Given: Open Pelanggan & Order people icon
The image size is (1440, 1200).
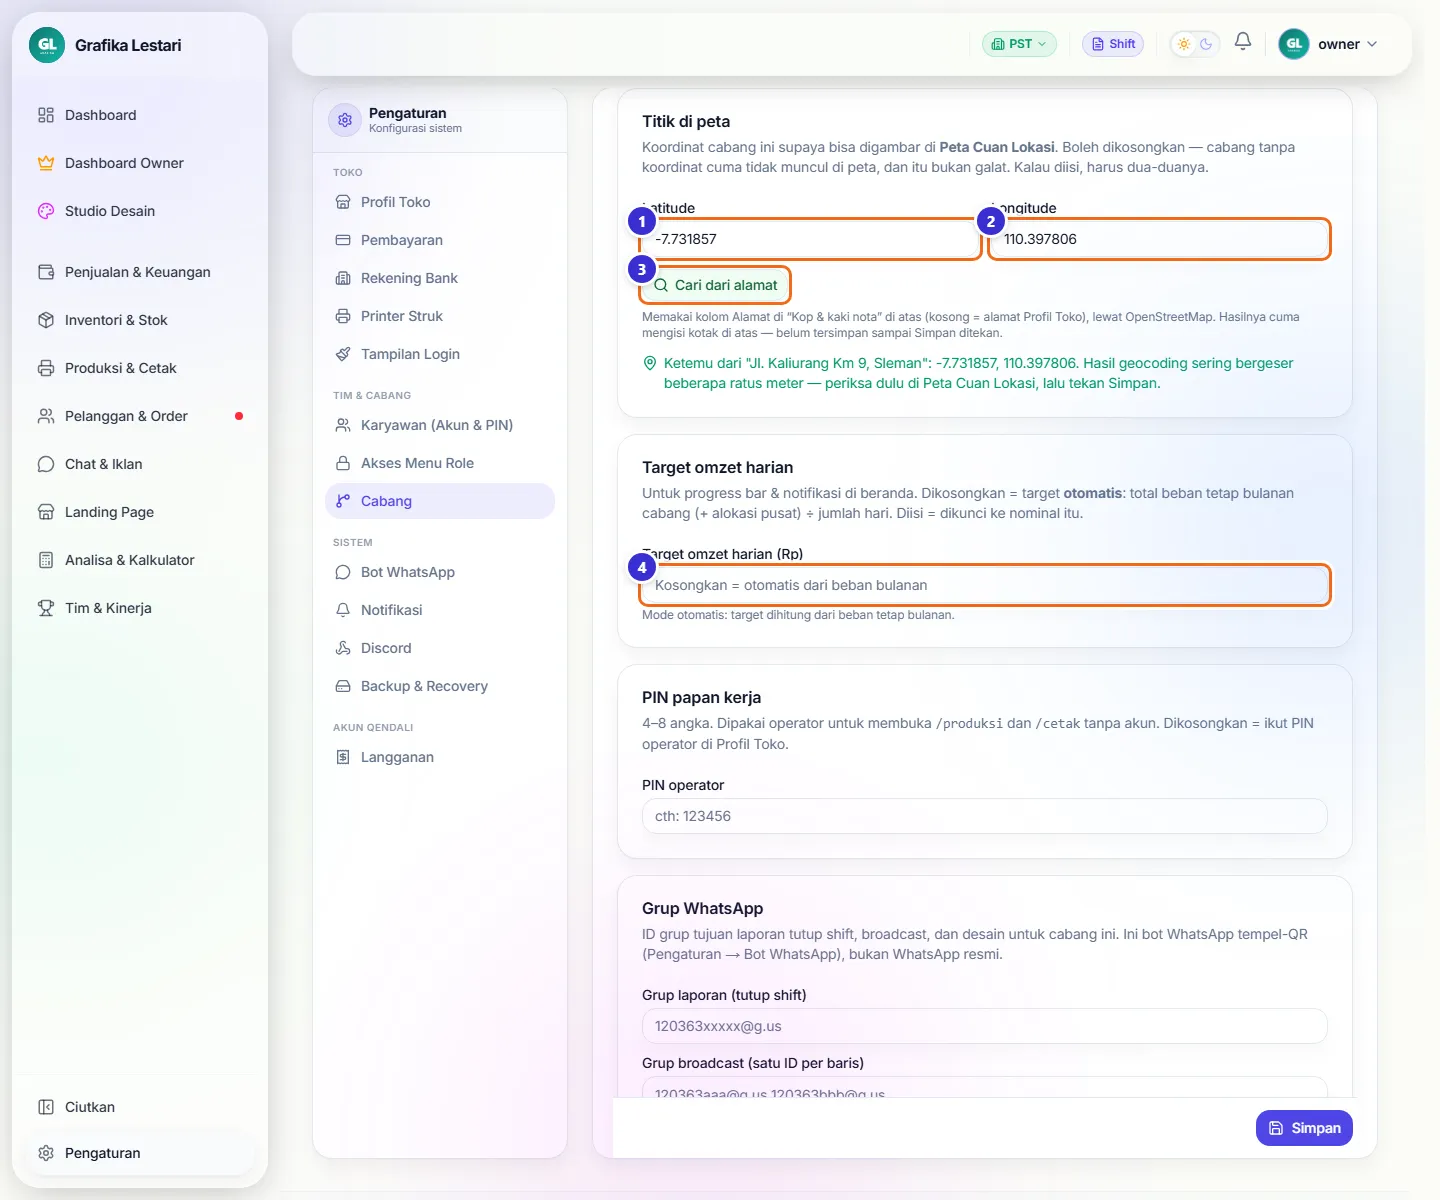Looking at the screenshot, I should click(46, 416).
